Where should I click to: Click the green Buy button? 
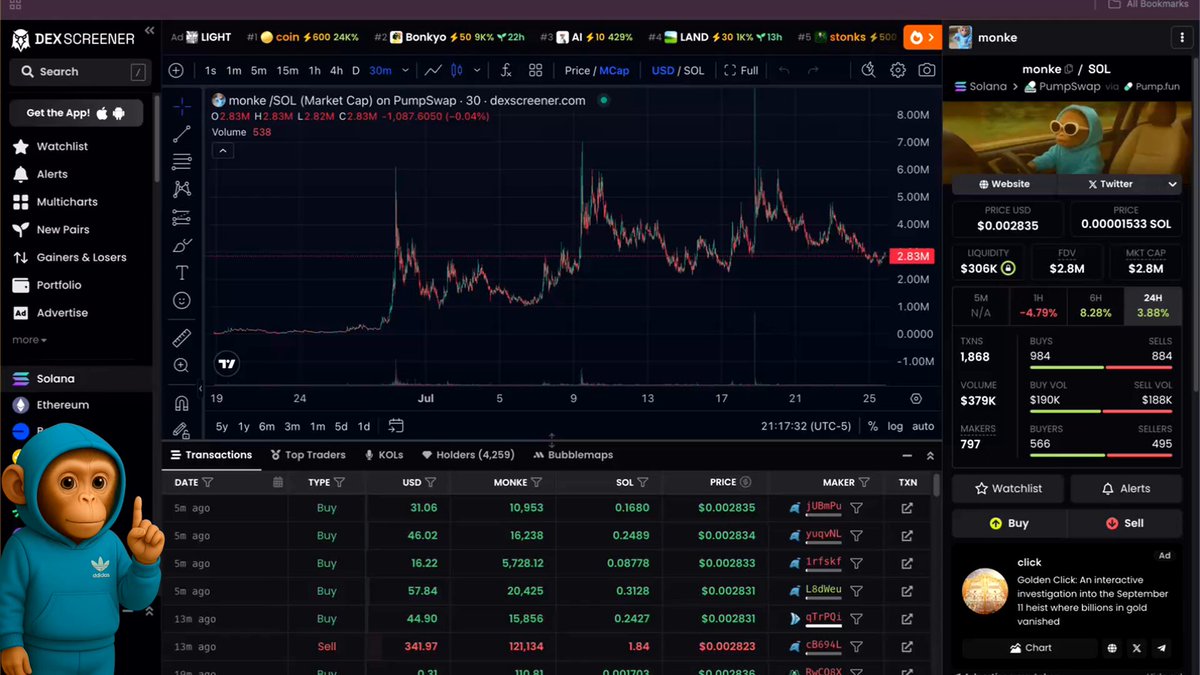[x=1009, y=523]
